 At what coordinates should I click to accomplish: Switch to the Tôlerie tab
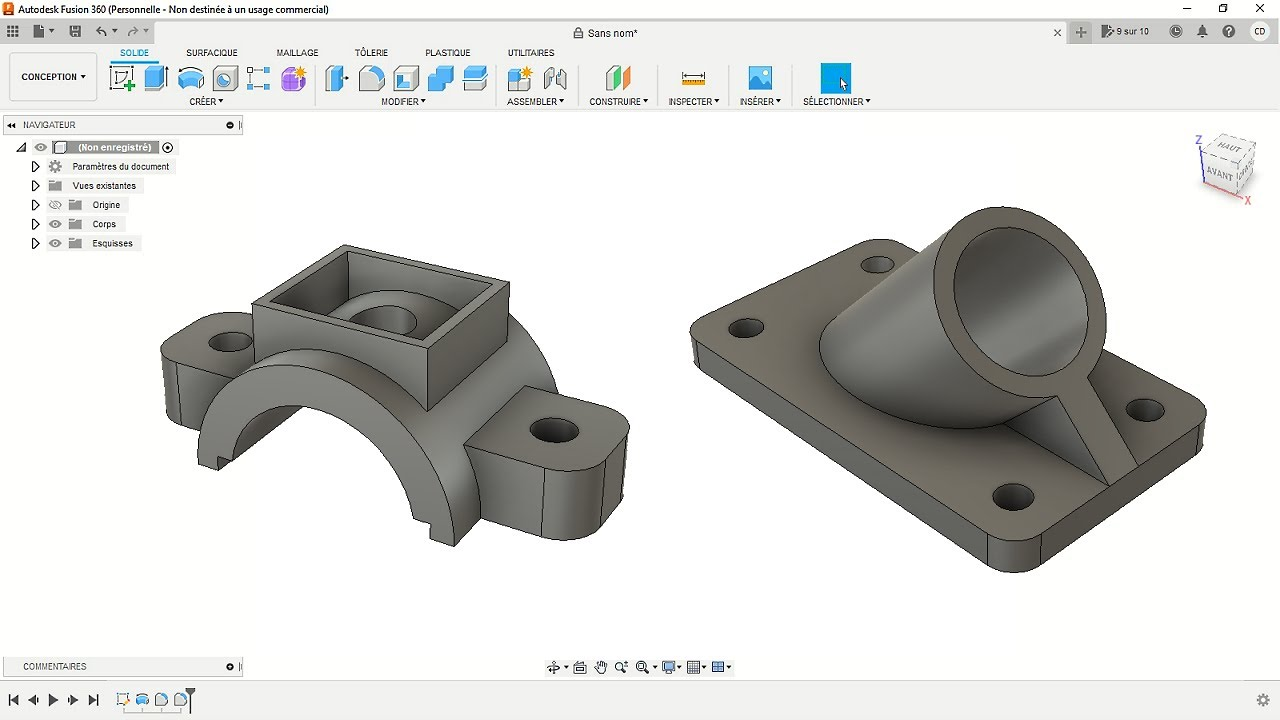[371, 52]
